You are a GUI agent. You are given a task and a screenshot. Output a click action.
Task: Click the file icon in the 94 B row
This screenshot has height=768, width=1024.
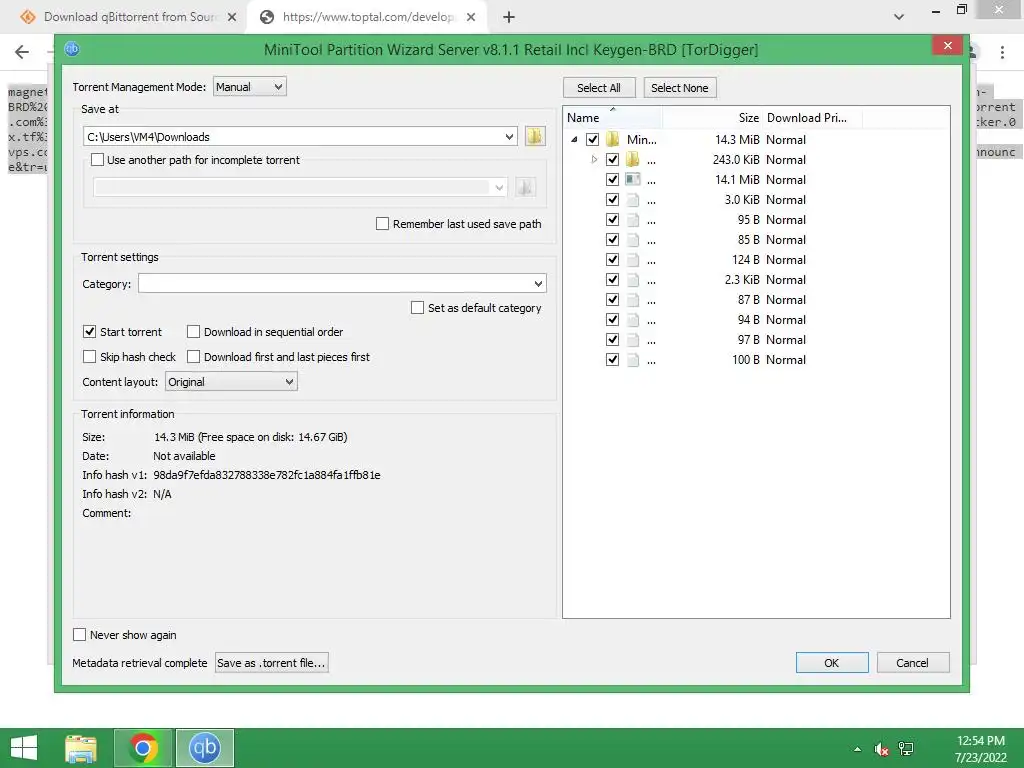632,319
